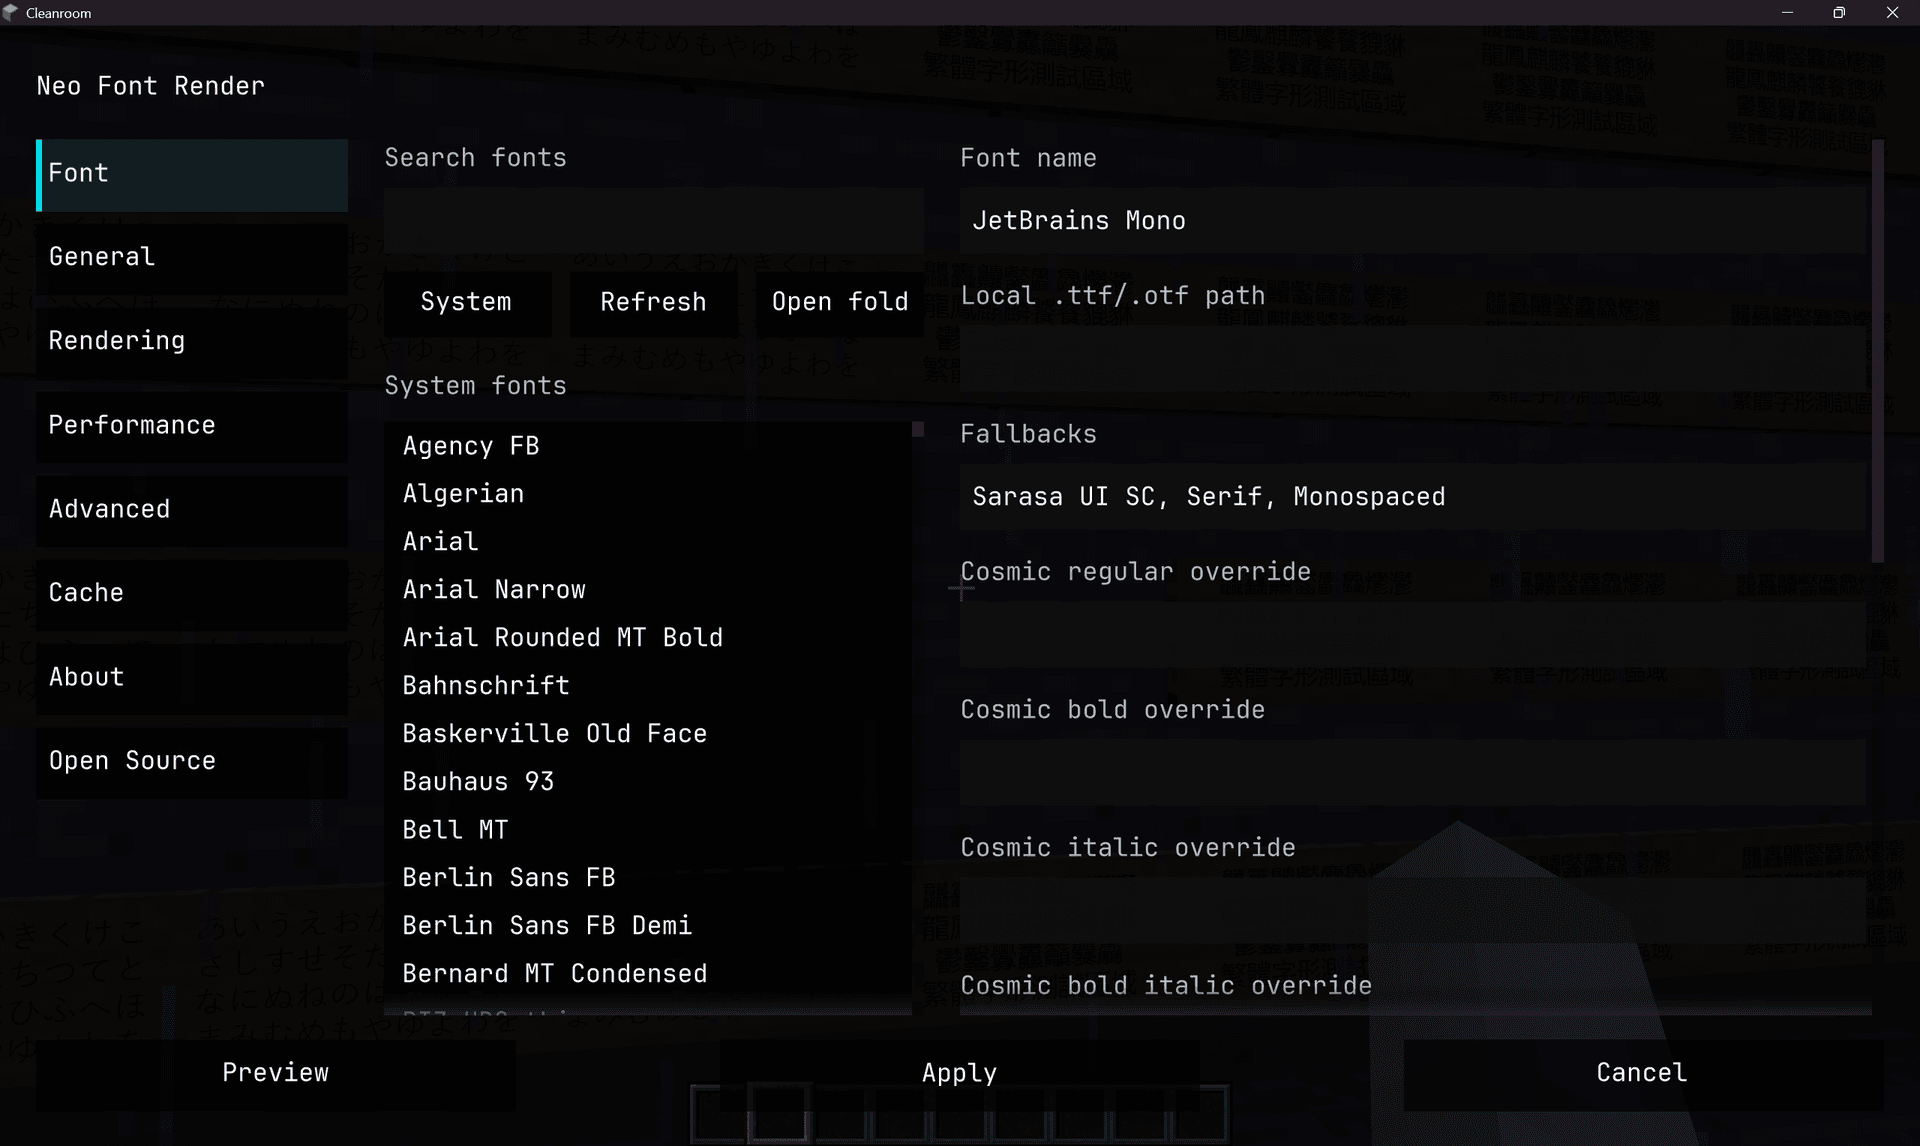Pick Bernard MT Condensed
1920x1146 pixels.
pyautogui.click(x=648, y=974)
